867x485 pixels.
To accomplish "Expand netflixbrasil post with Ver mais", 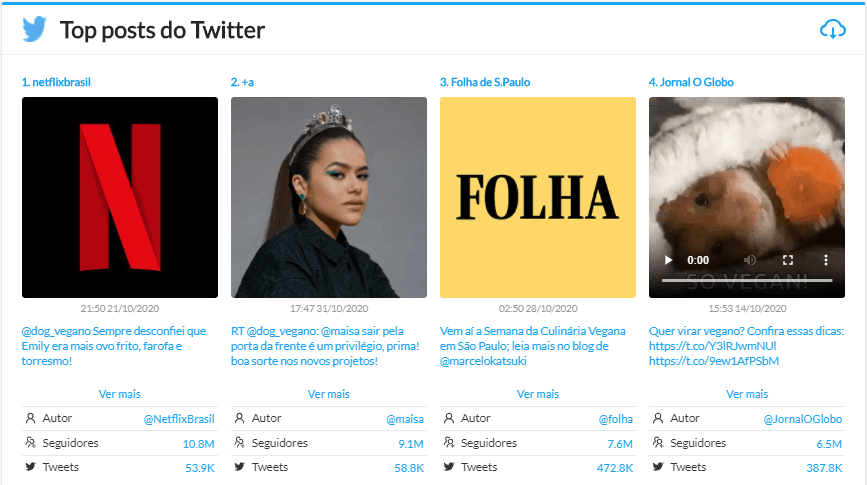I will (119, 394).
